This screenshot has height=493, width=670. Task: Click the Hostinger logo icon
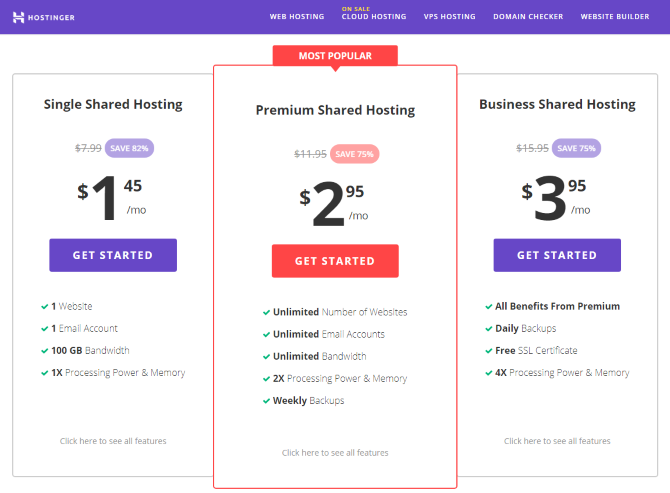[18, 17]
